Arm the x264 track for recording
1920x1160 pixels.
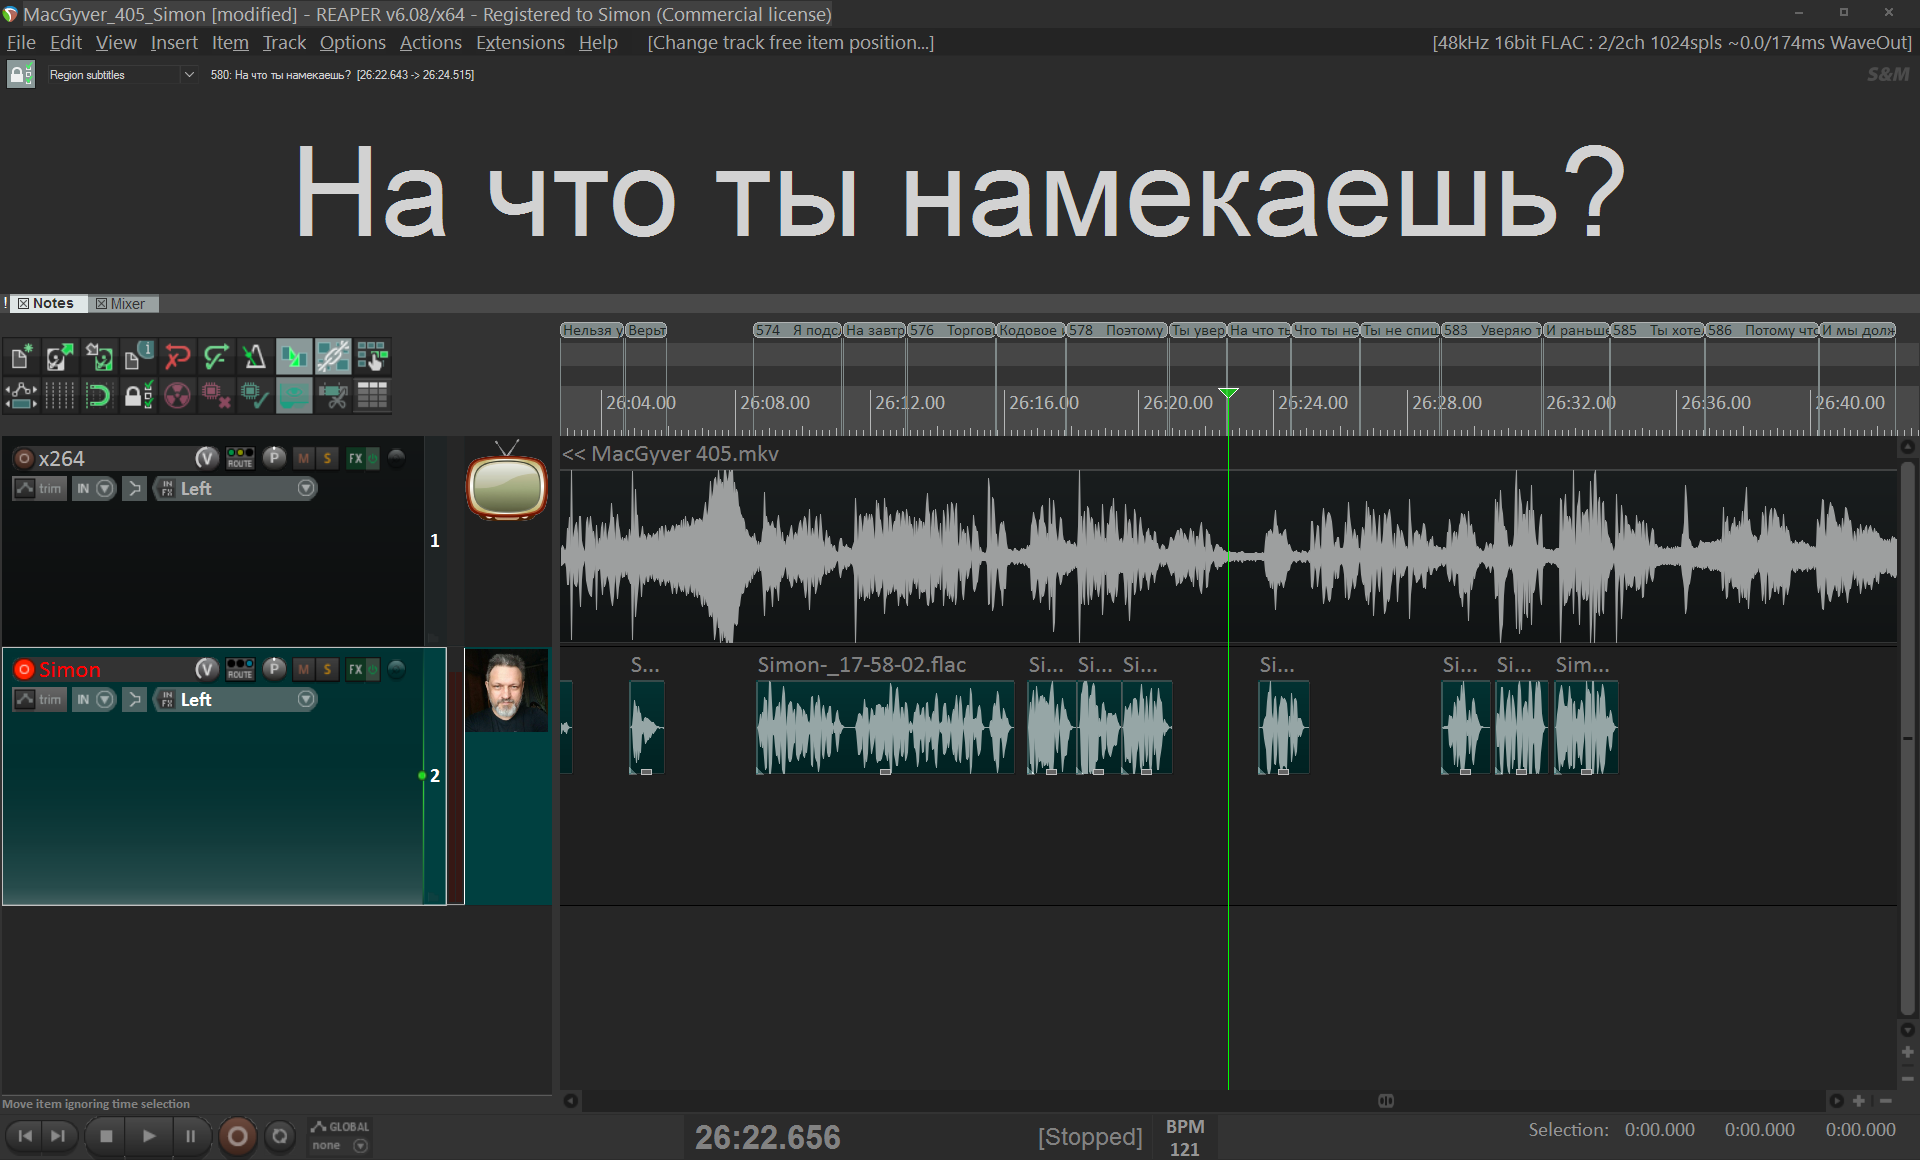(x=24, y=458)
